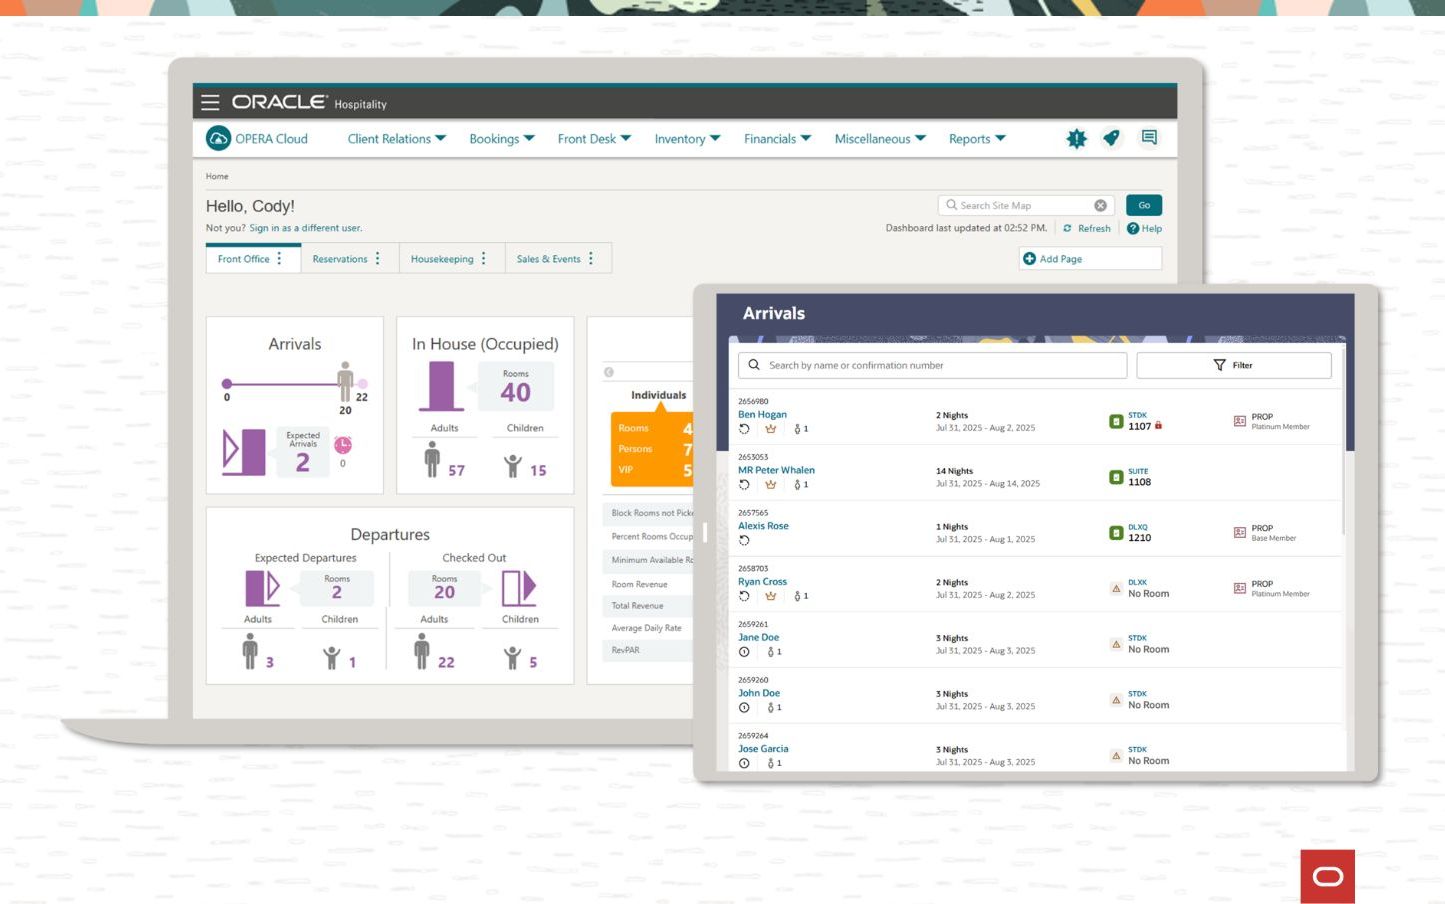This screenshot has width=1445, height=904.
Task: Click the warning triangle in John Doe row
Action: pyautogui.click(x=1116, y=700)
